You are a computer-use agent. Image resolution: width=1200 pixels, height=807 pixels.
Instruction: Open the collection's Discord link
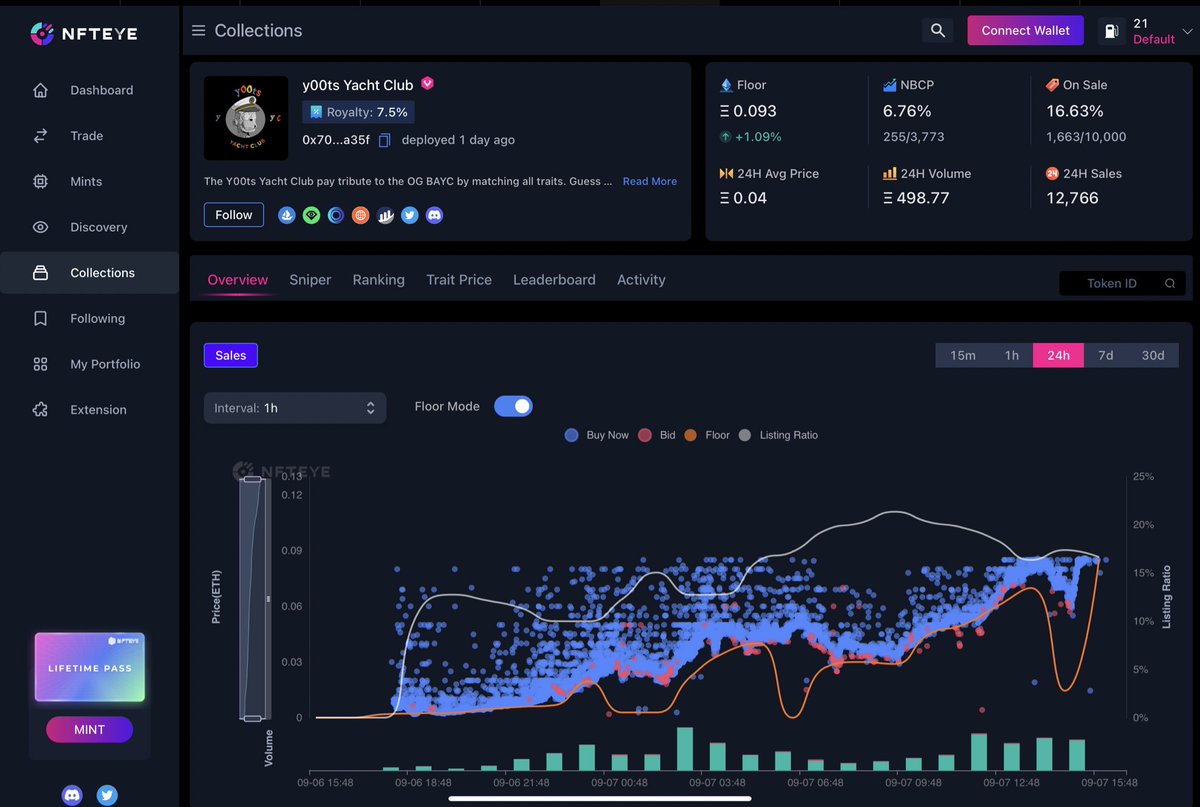pos(434,215)
